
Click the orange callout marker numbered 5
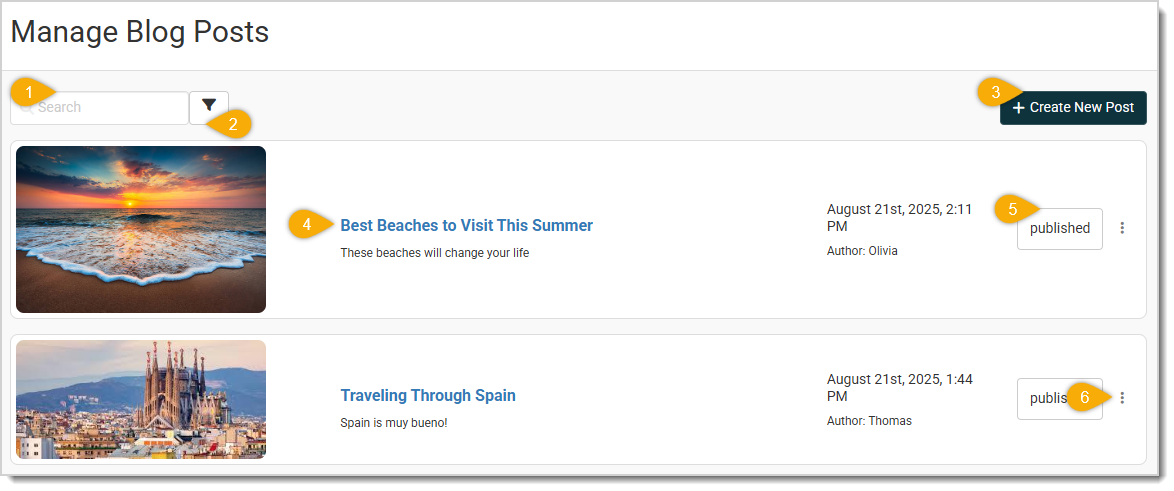click(x=1010, y=209)
